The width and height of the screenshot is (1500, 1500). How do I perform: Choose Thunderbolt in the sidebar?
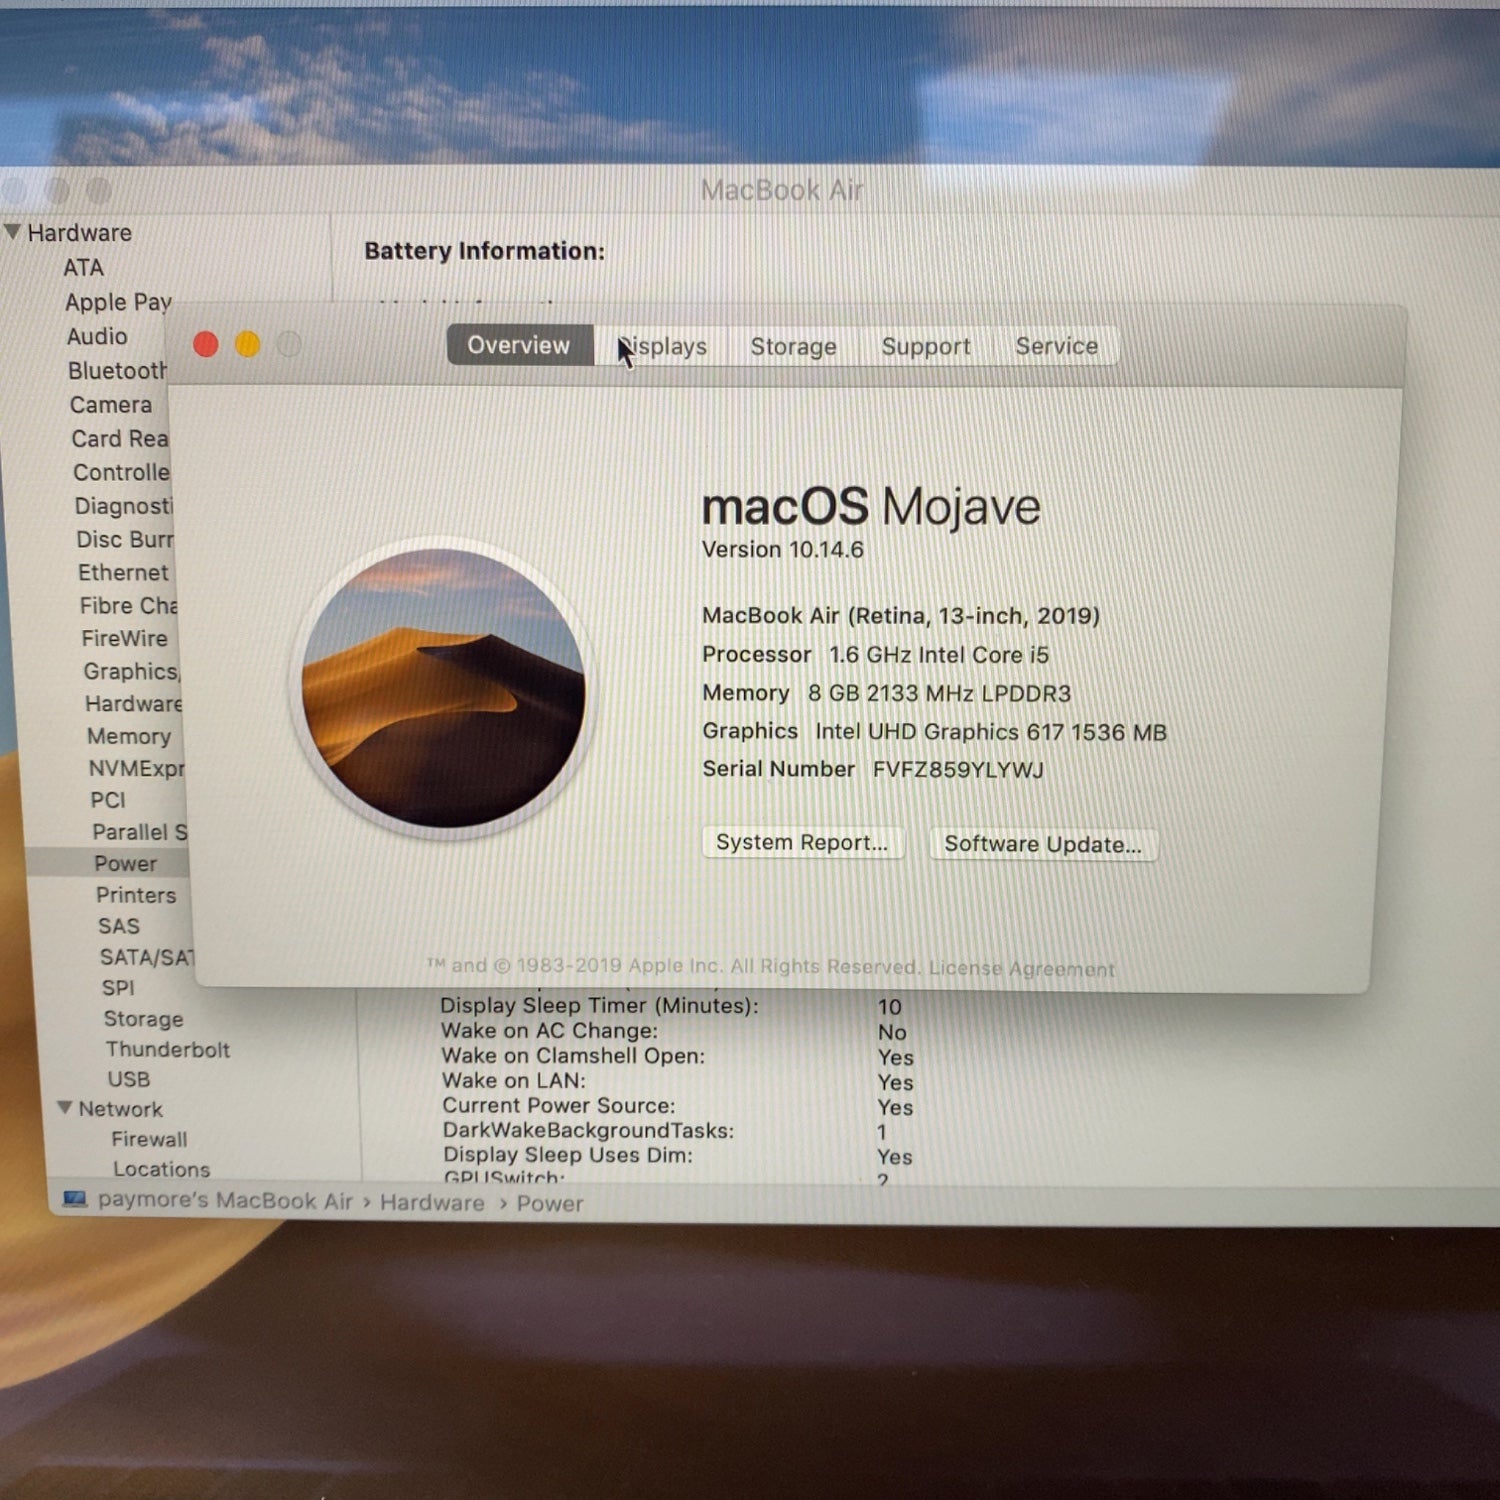point(168,1049)
